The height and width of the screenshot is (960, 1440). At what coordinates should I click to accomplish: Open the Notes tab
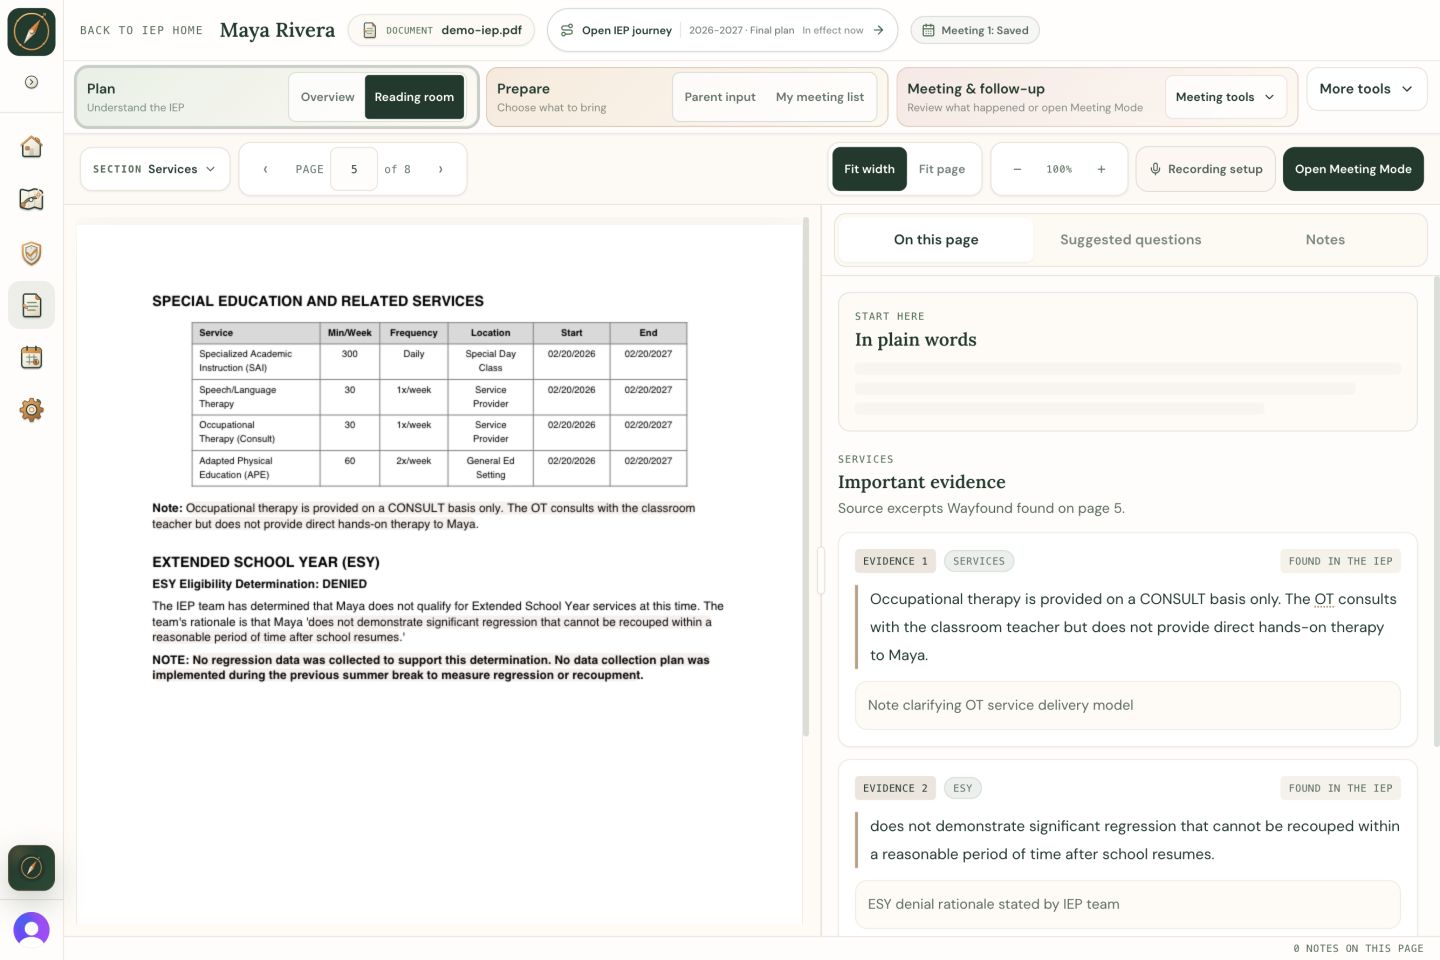pyautogui.click(x=1325, y=240)
